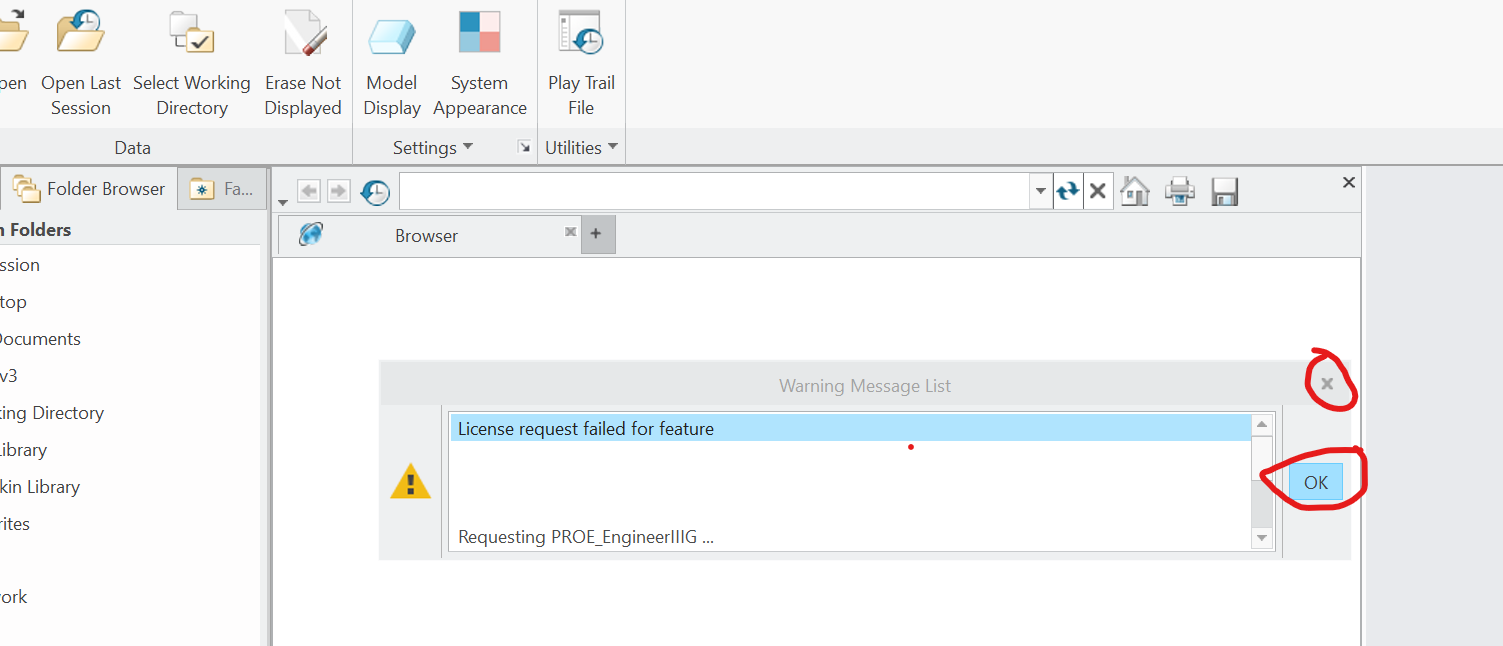This screenshot has width=1503, height=646.
Task: Click the Open Last Session icon
Action: coord(81,34)
